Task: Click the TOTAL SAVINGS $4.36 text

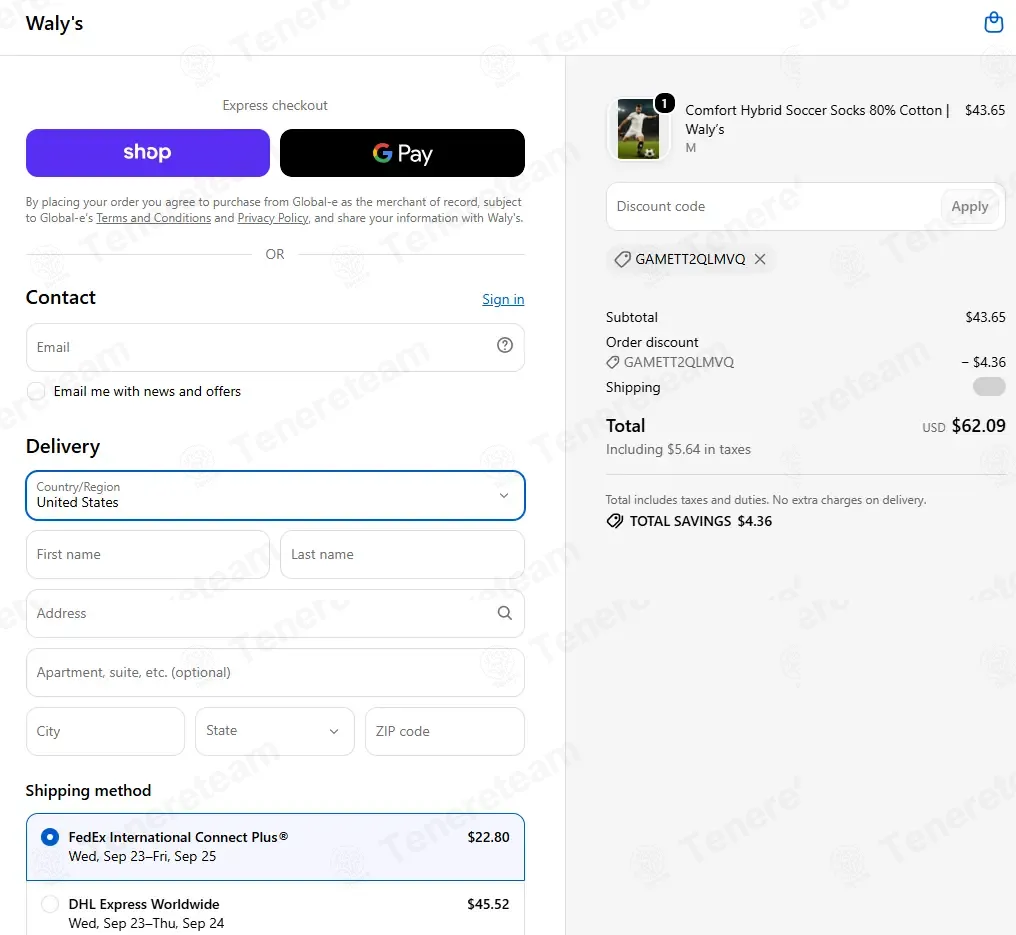Action: pyautogui.click(x=701, y=521)
